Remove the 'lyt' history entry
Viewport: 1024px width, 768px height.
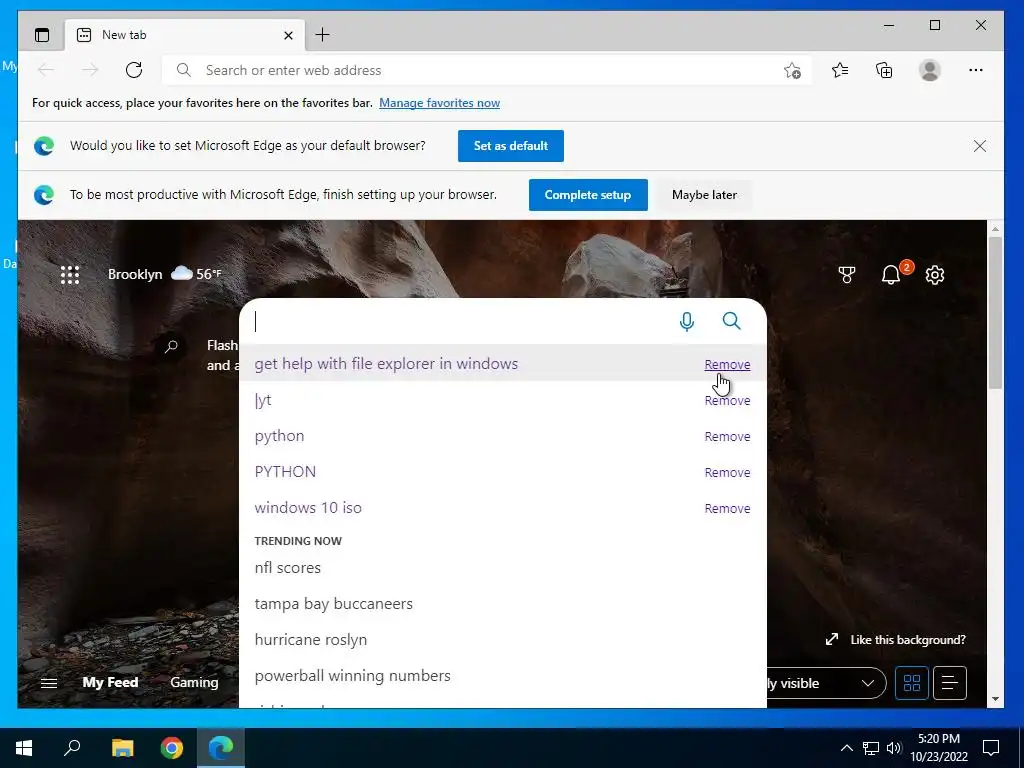point(727,400)
